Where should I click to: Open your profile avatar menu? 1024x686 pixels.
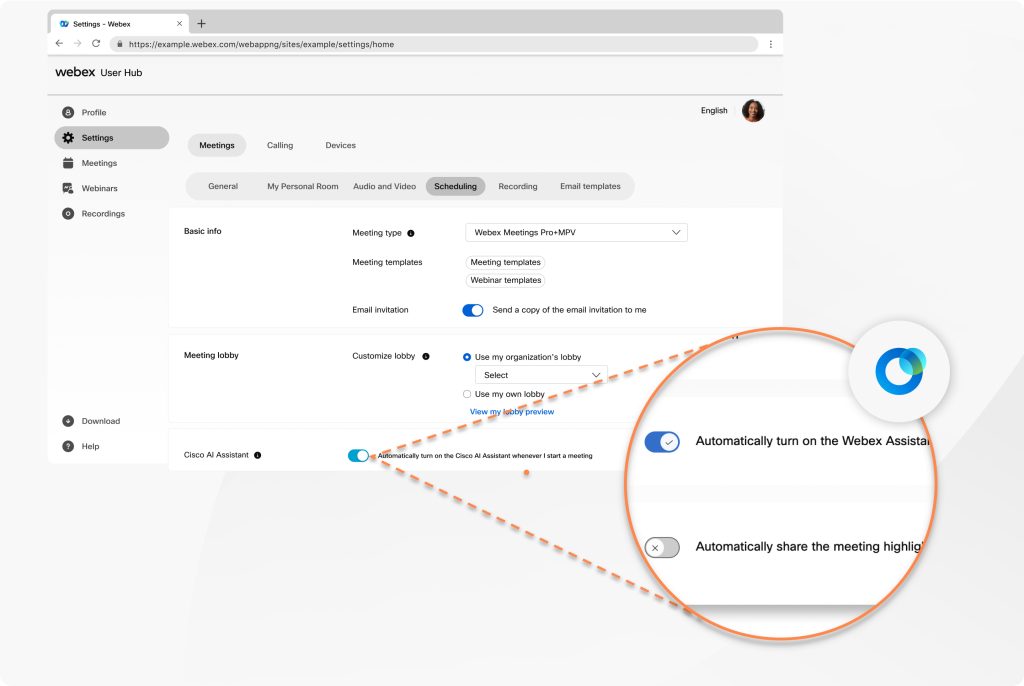[x=753, y=110]
